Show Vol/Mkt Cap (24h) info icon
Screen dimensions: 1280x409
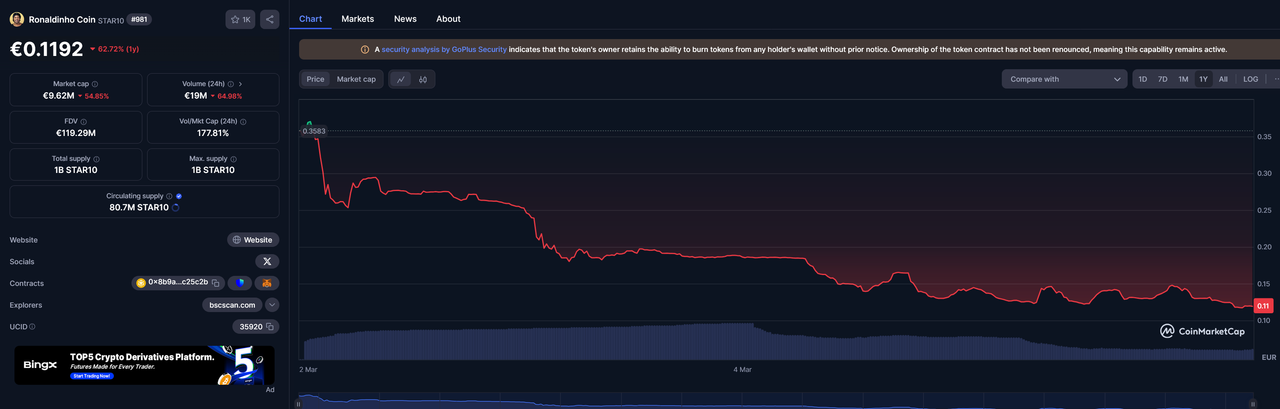(x=243, y=121)
